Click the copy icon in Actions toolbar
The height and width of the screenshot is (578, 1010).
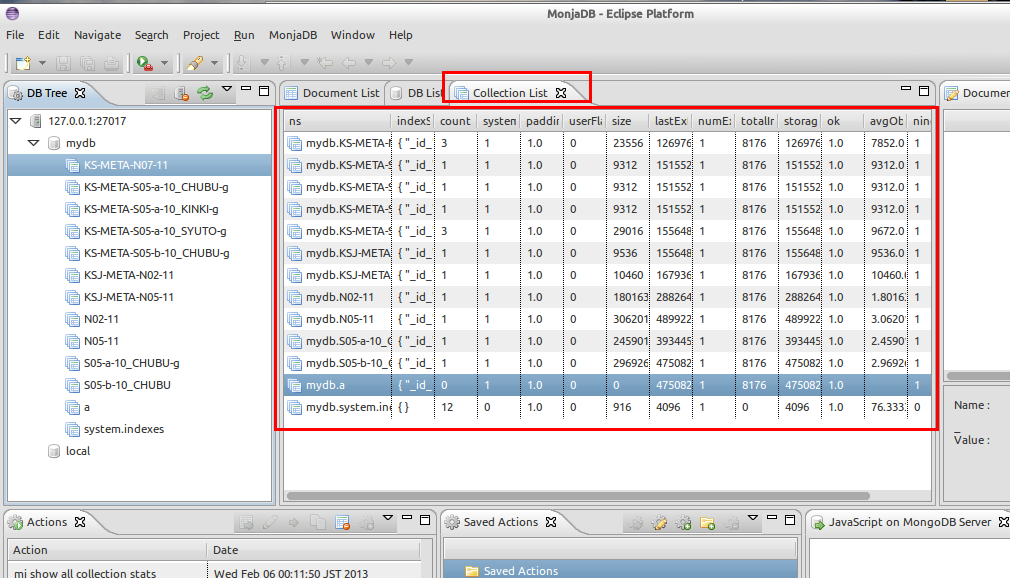318,523
